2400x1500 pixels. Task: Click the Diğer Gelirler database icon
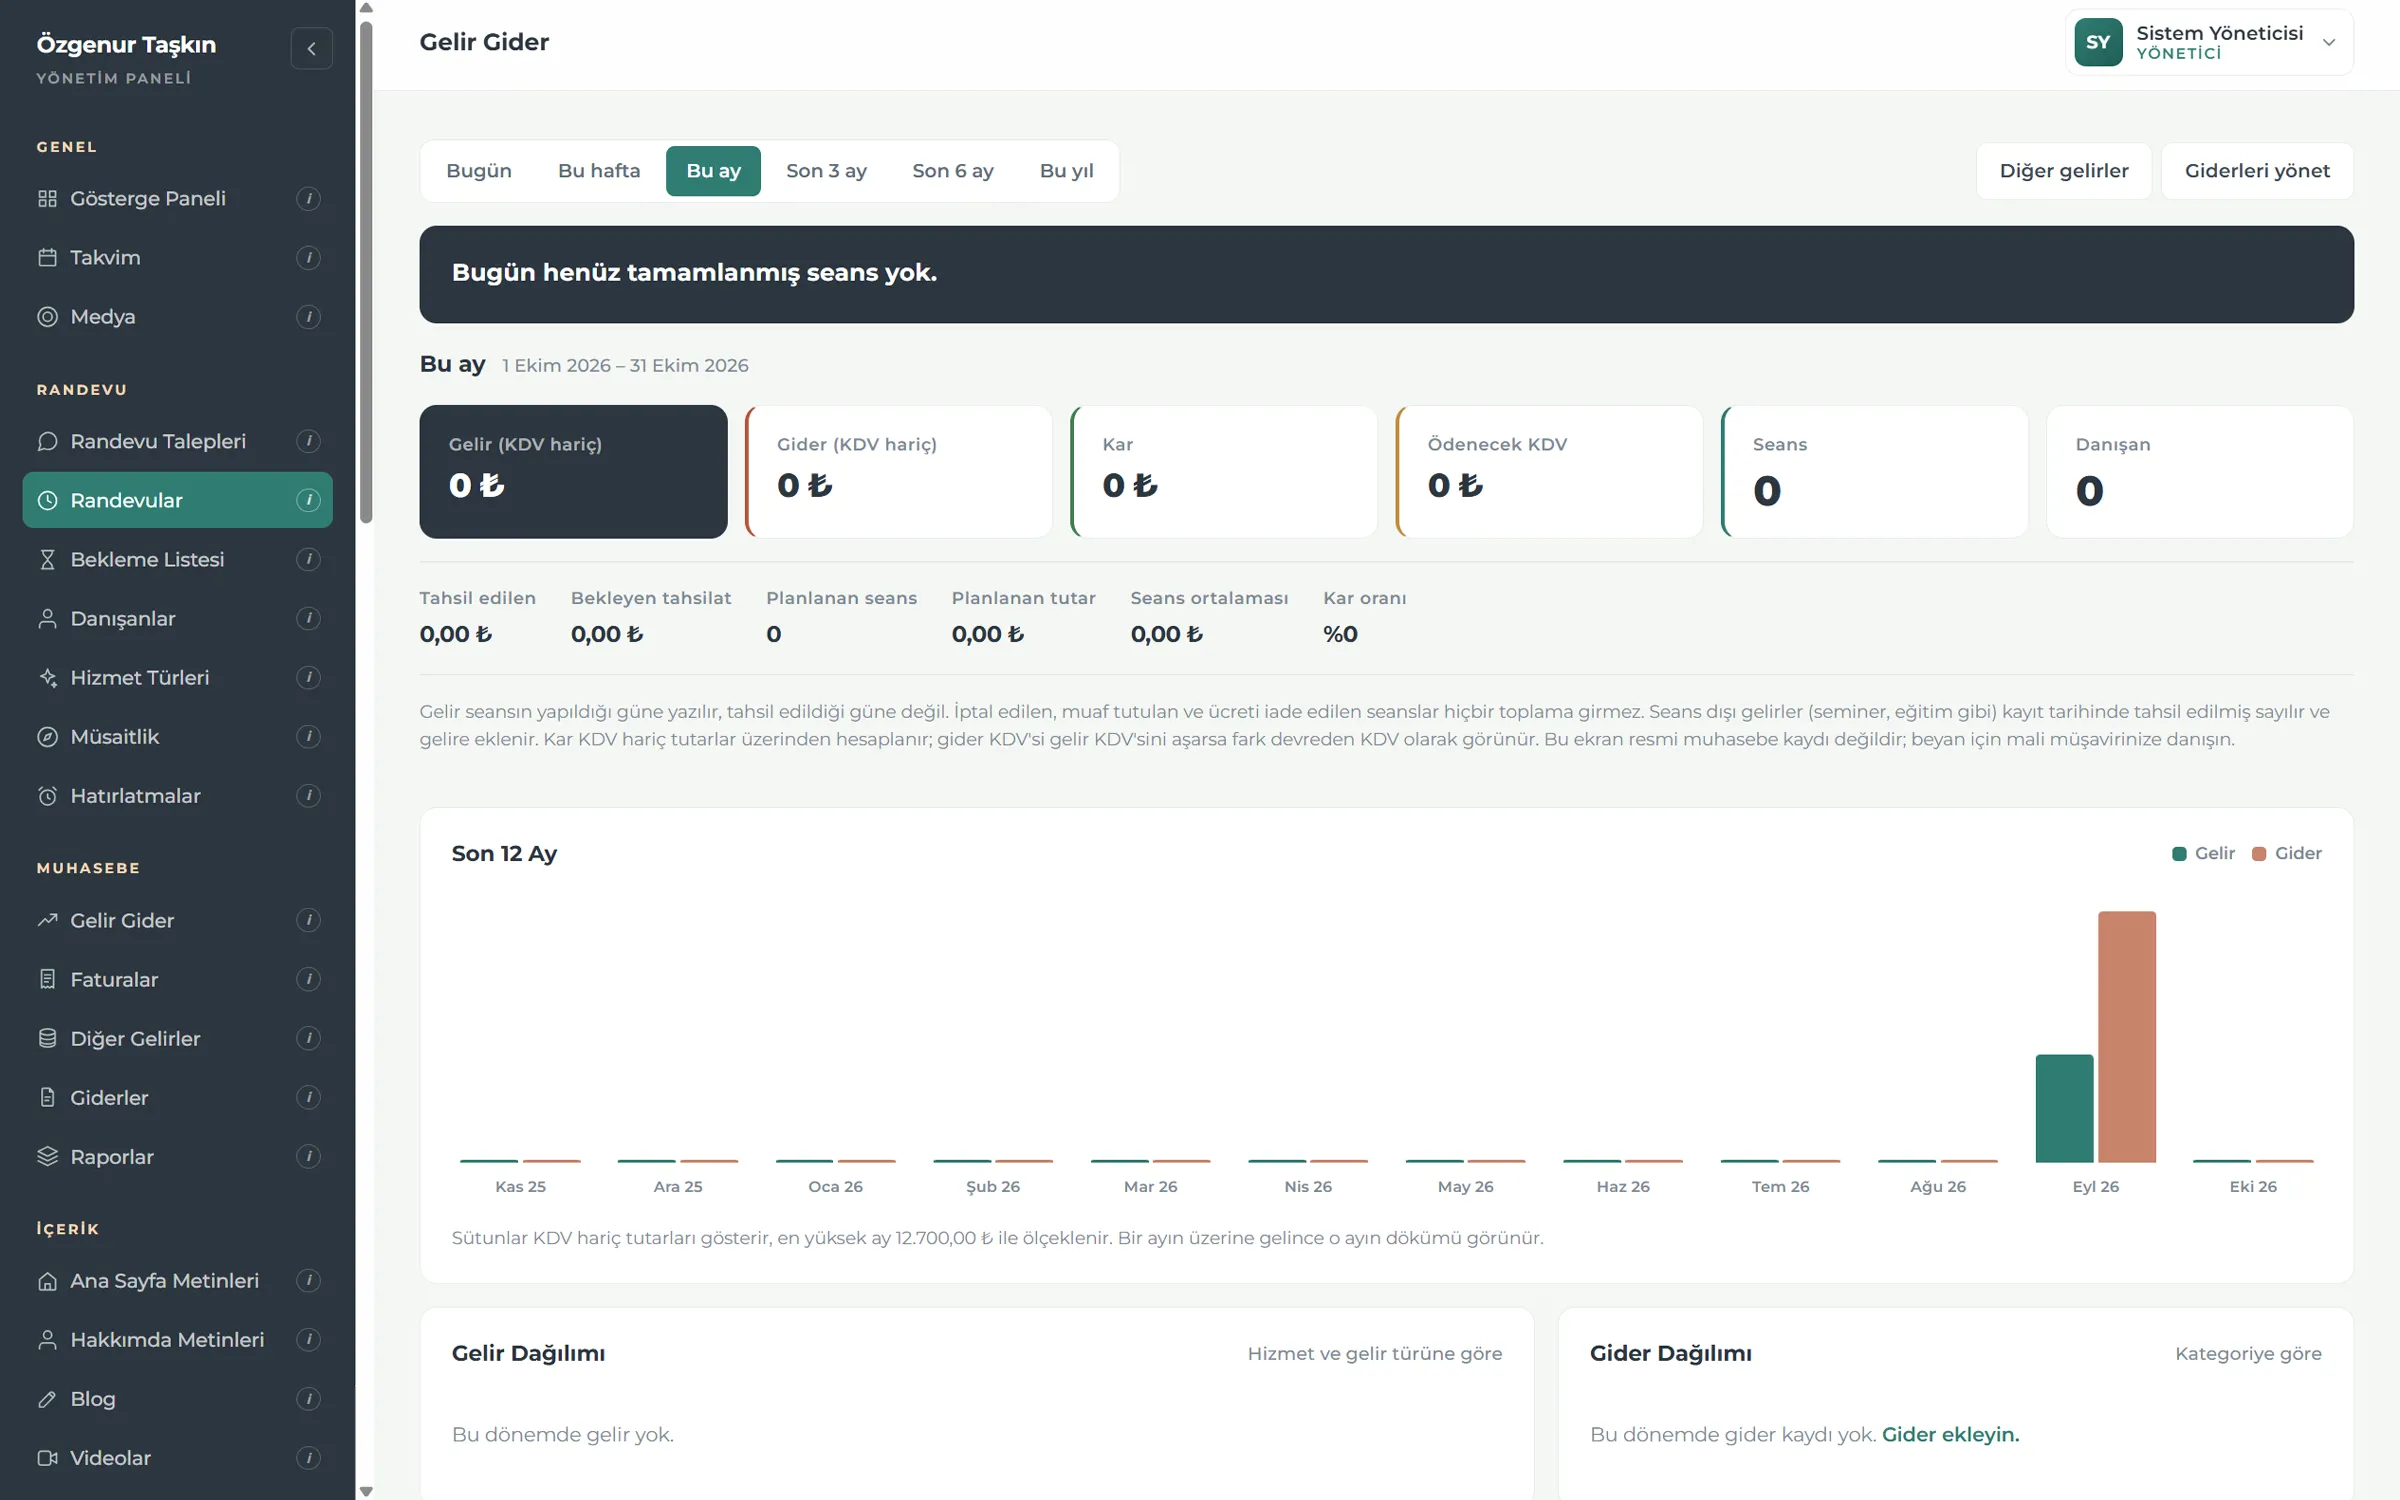pos(47,1038)
